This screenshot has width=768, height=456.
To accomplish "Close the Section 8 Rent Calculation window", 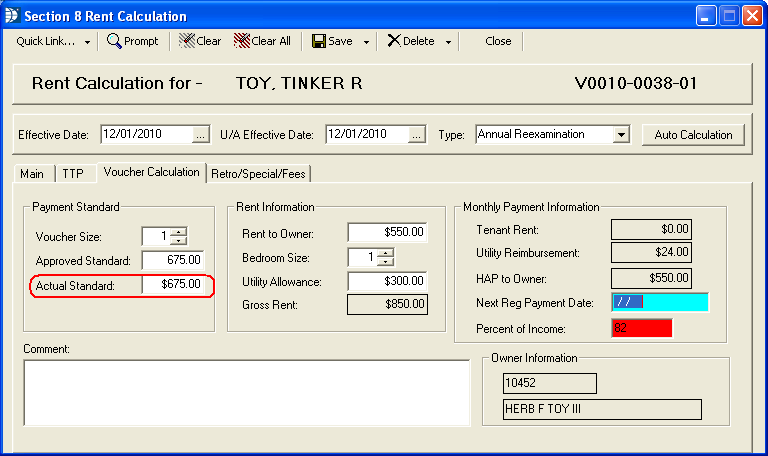I will [752, 16].
